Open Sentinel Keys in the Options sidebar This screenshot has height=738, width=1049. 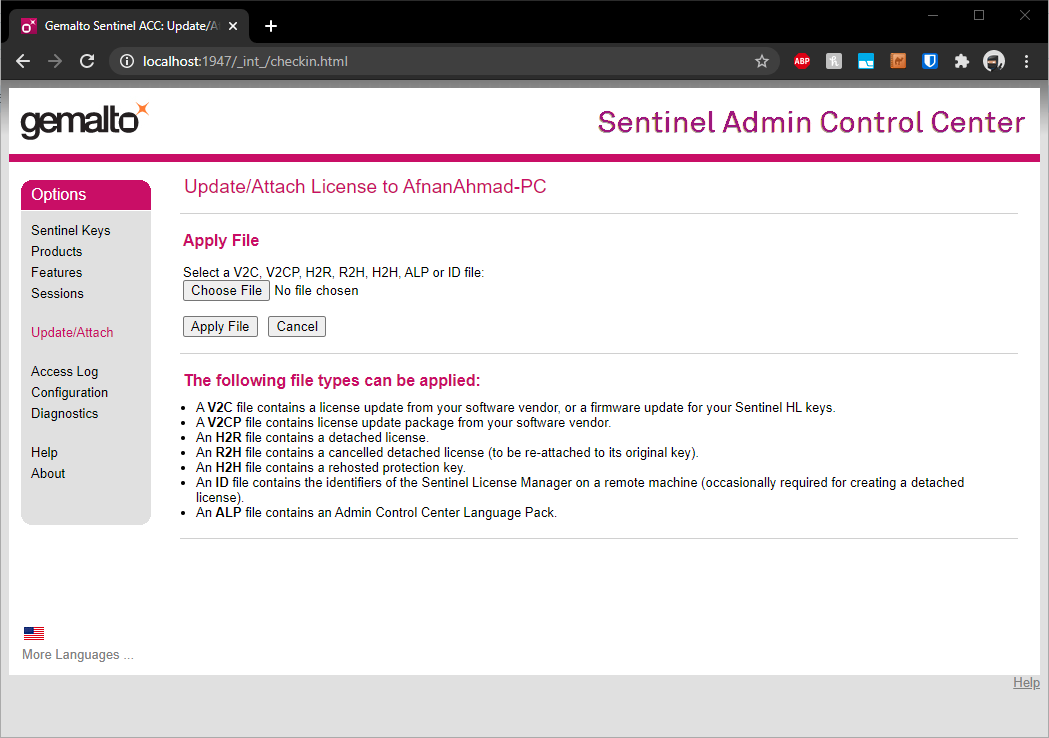(71, 230)
